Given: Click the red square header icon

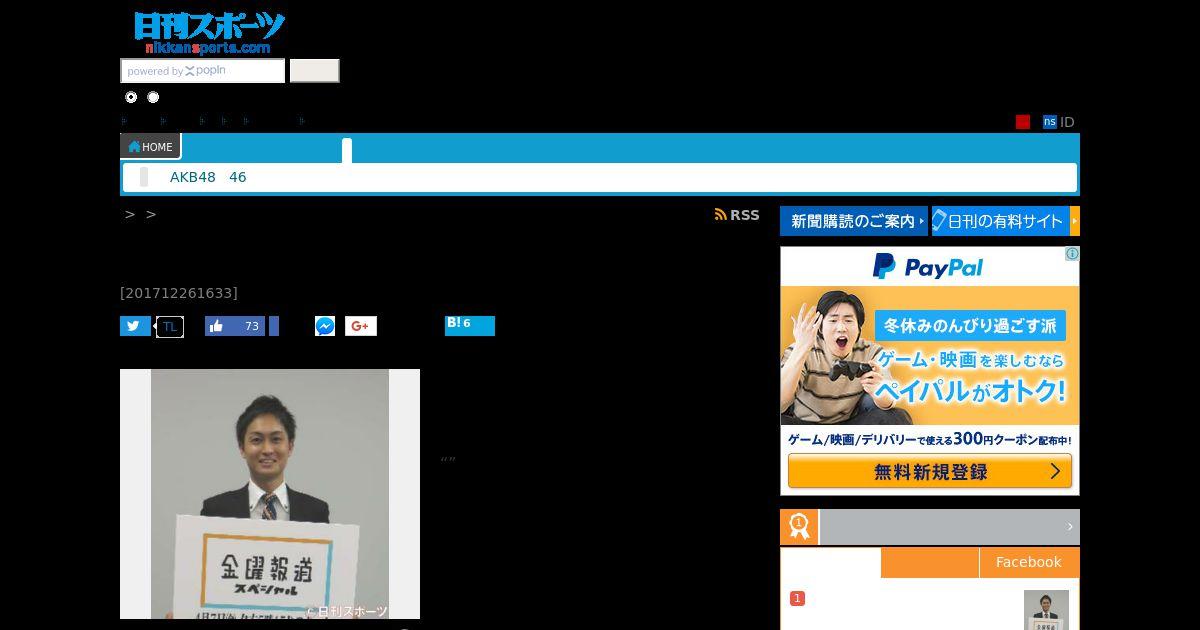Looking at the screenshot, I should click(1023, 122).
